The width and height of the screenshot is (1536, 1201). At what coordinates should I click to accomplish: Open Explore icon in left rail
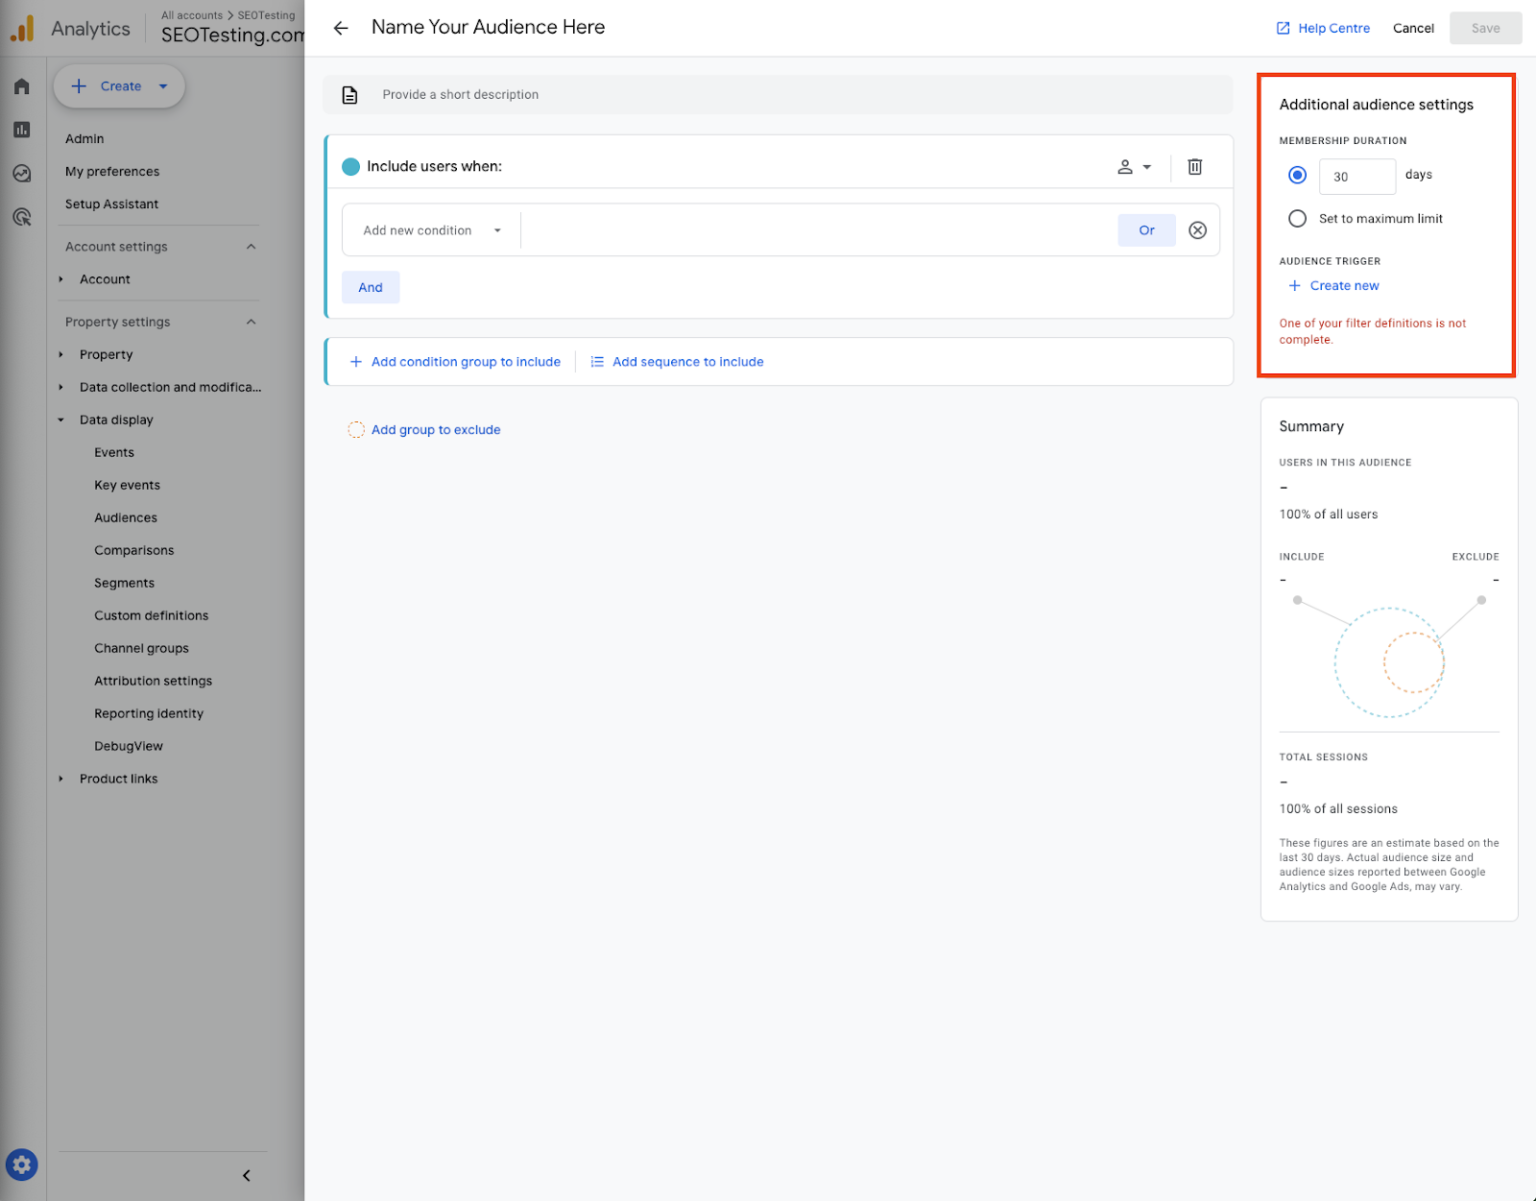point(22,174)
